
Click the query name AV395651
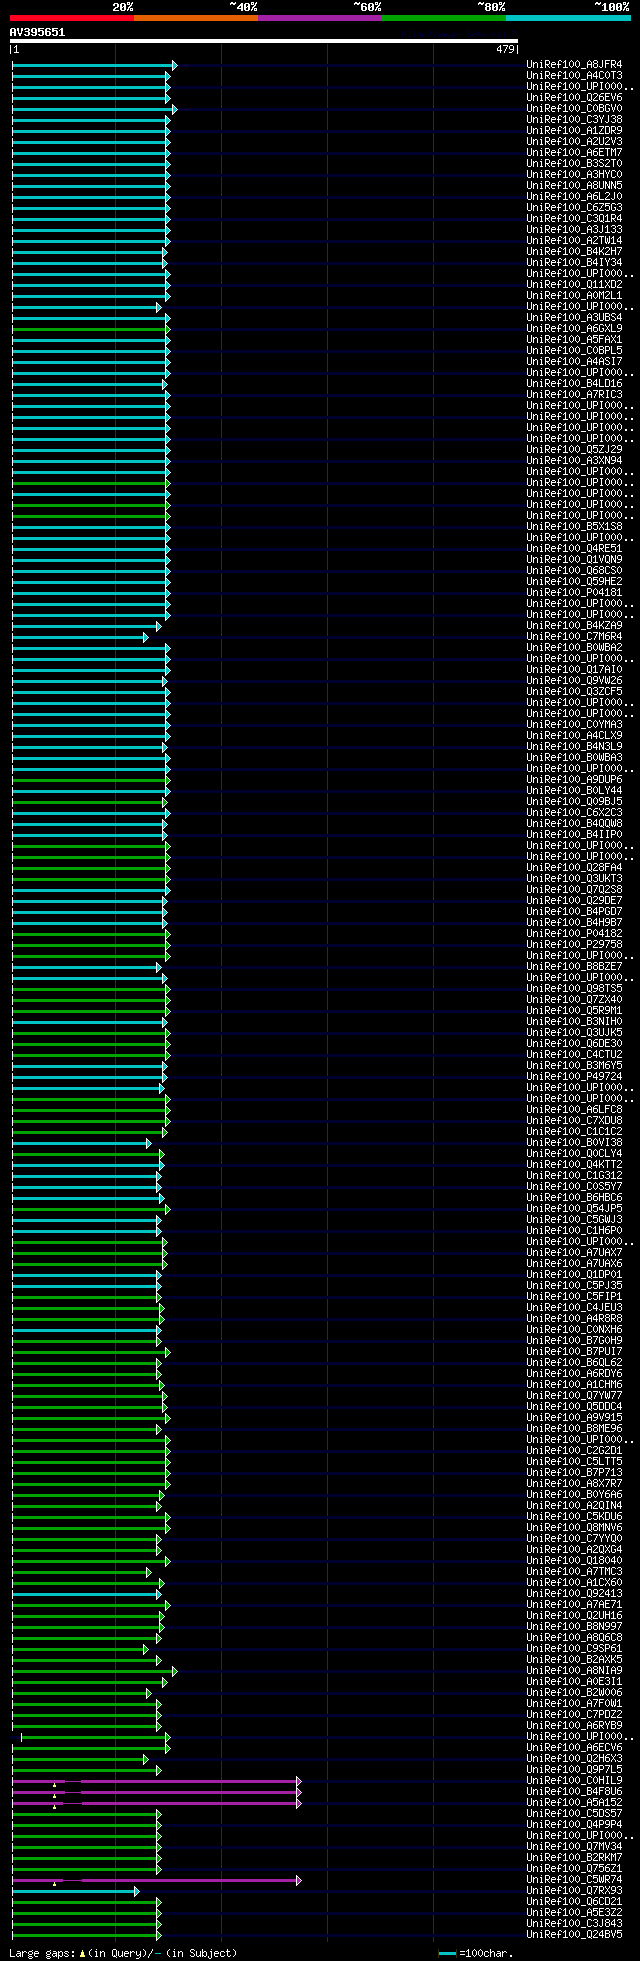(37, 32)
